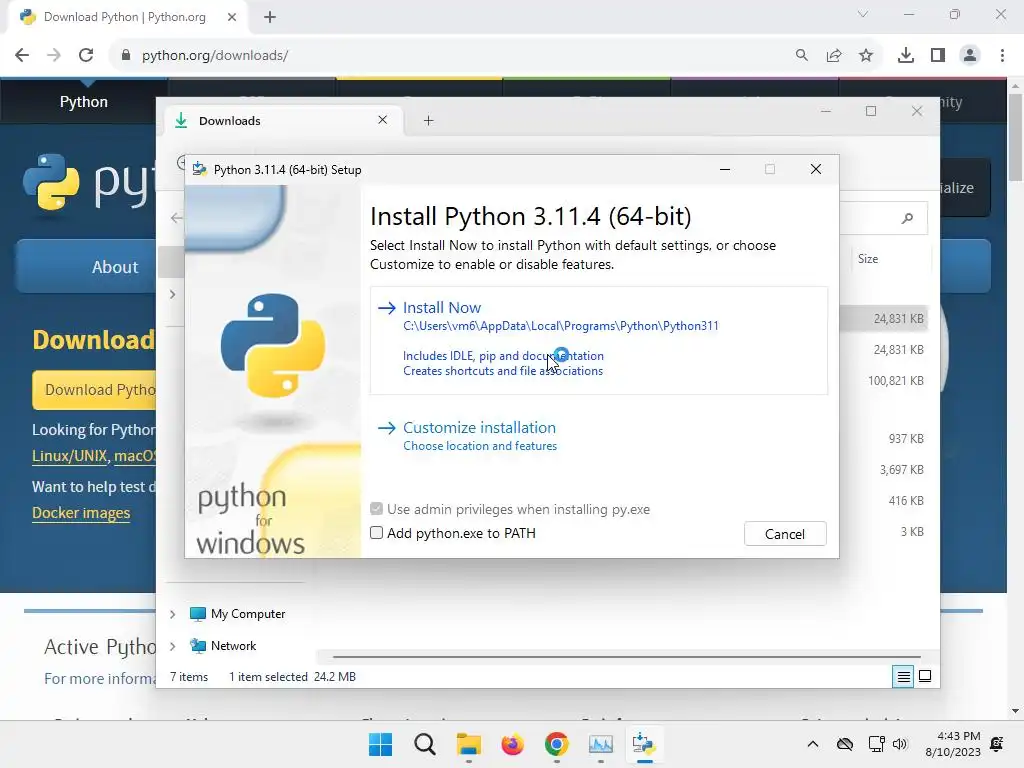1024x768 pixels.
Task: Open Chrome profile avatar
Action: coord(970,56)
